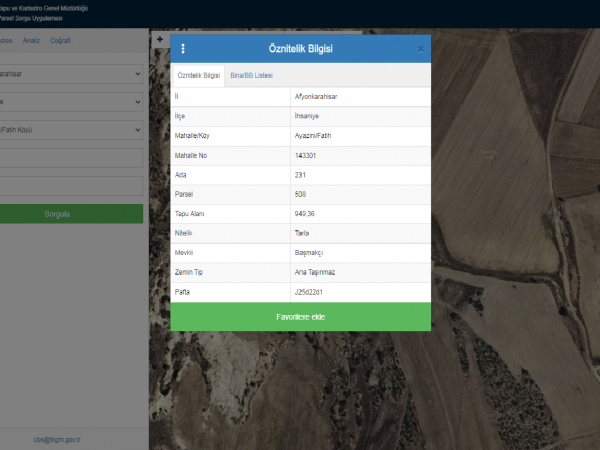
Task: Open the Analiz tab in sidebar
Action: [31, 41]
